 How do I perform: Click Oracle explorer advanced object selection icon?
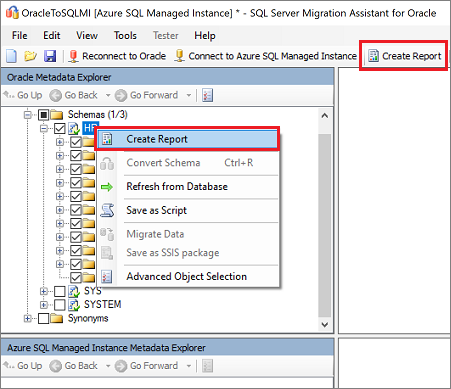tap(207, 95)
